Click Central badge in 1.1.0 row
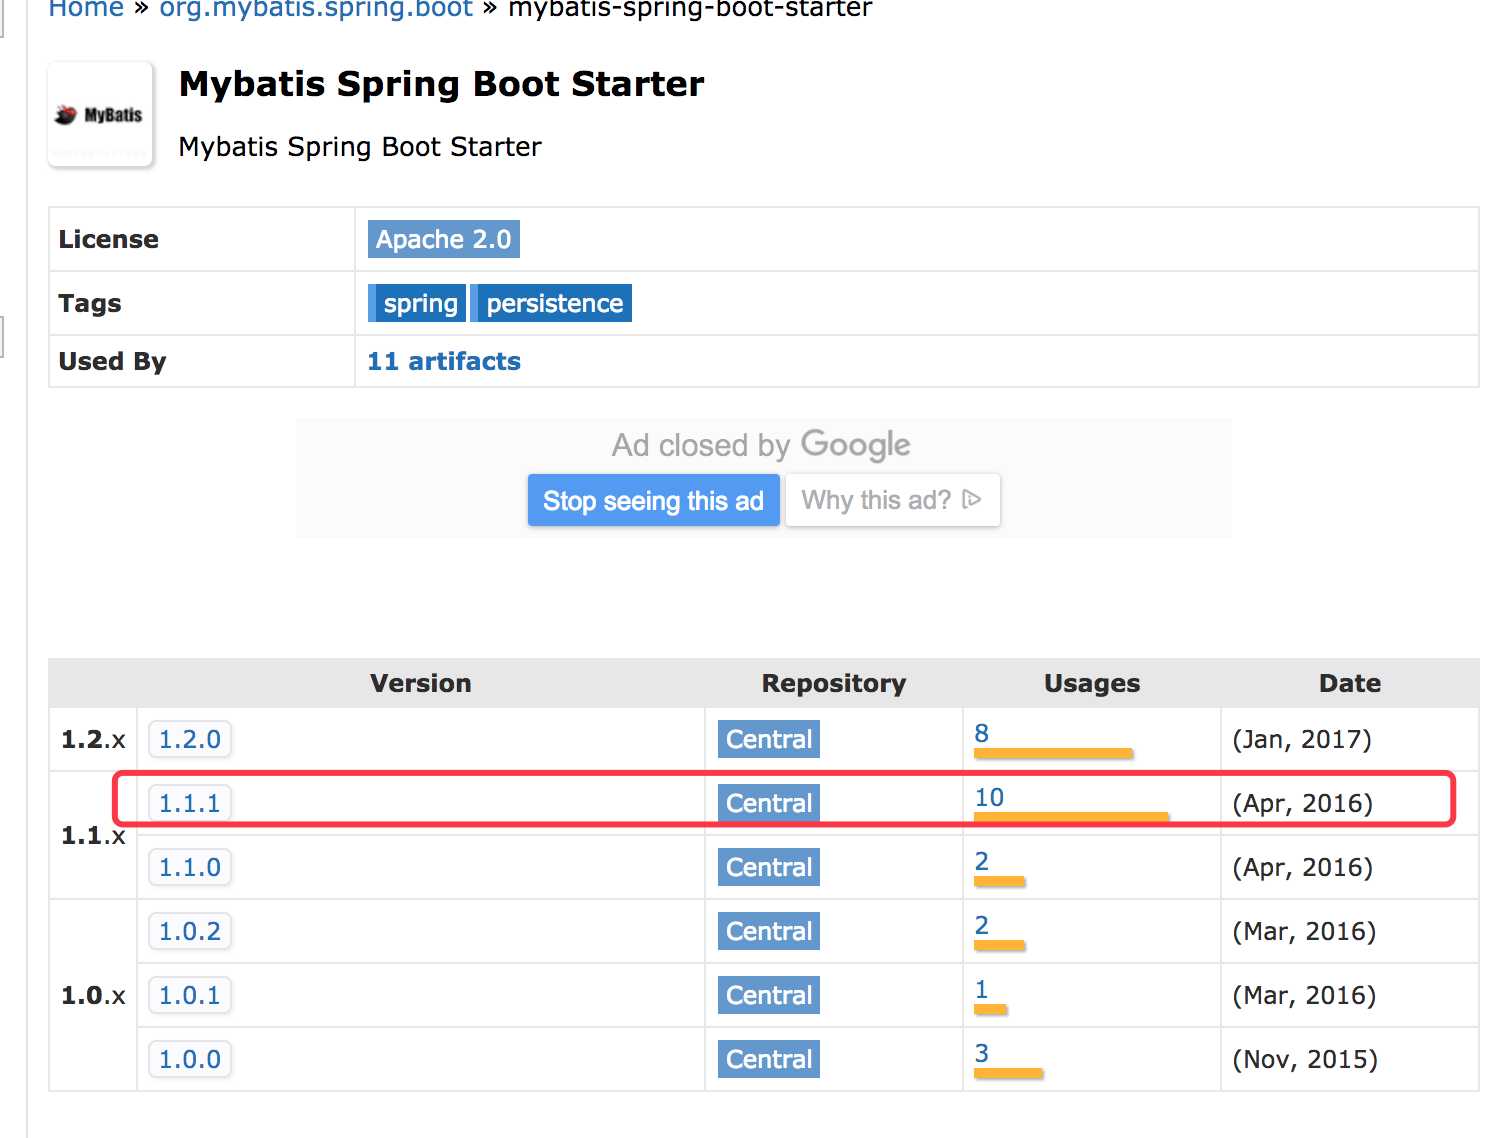This screenshot has width=1500, height=1138. pos(768,867)
